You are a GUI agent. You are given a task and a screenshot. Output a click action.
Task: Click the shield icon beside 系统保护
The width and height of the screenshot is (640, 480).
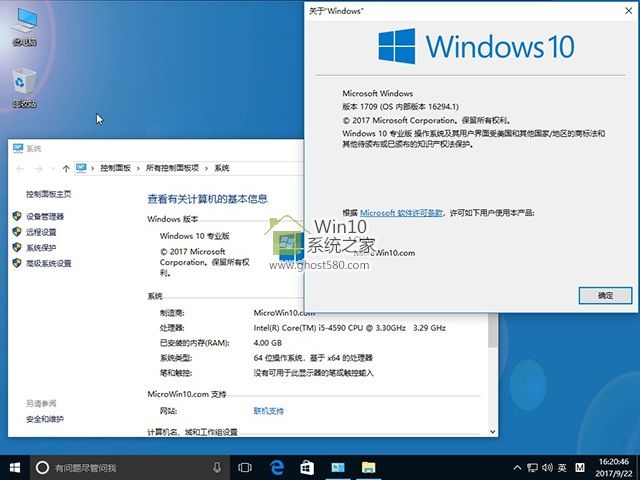pos(17,247)
